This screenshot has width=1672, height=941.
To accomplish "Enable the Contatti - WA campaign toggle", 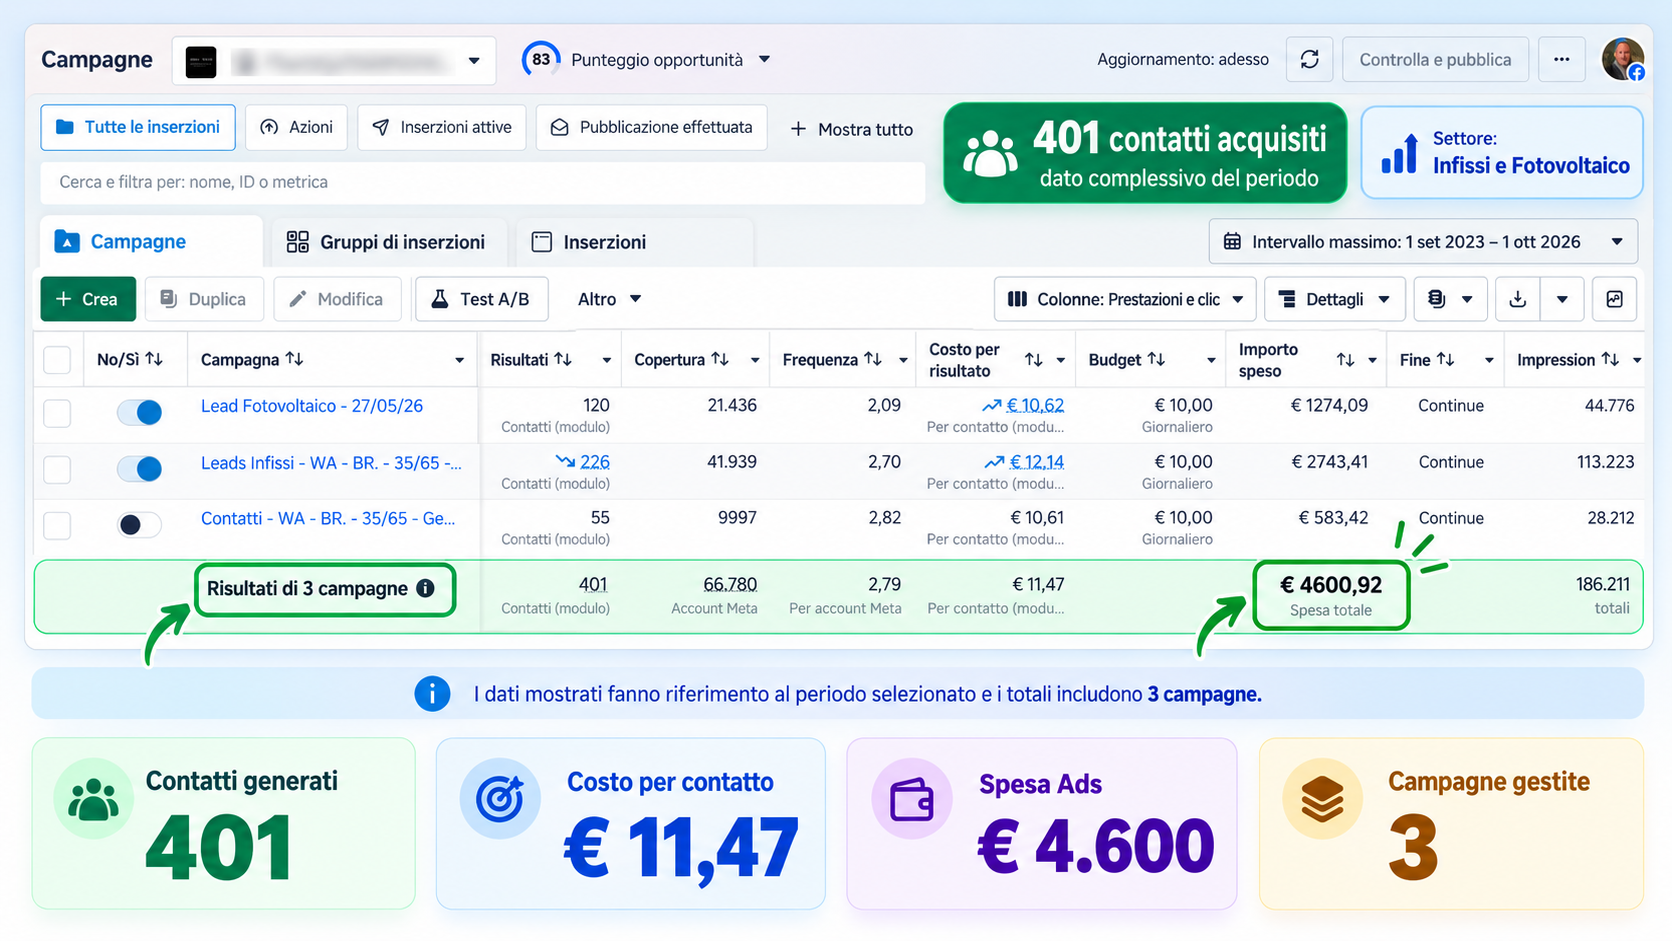I will coord(139,524).
